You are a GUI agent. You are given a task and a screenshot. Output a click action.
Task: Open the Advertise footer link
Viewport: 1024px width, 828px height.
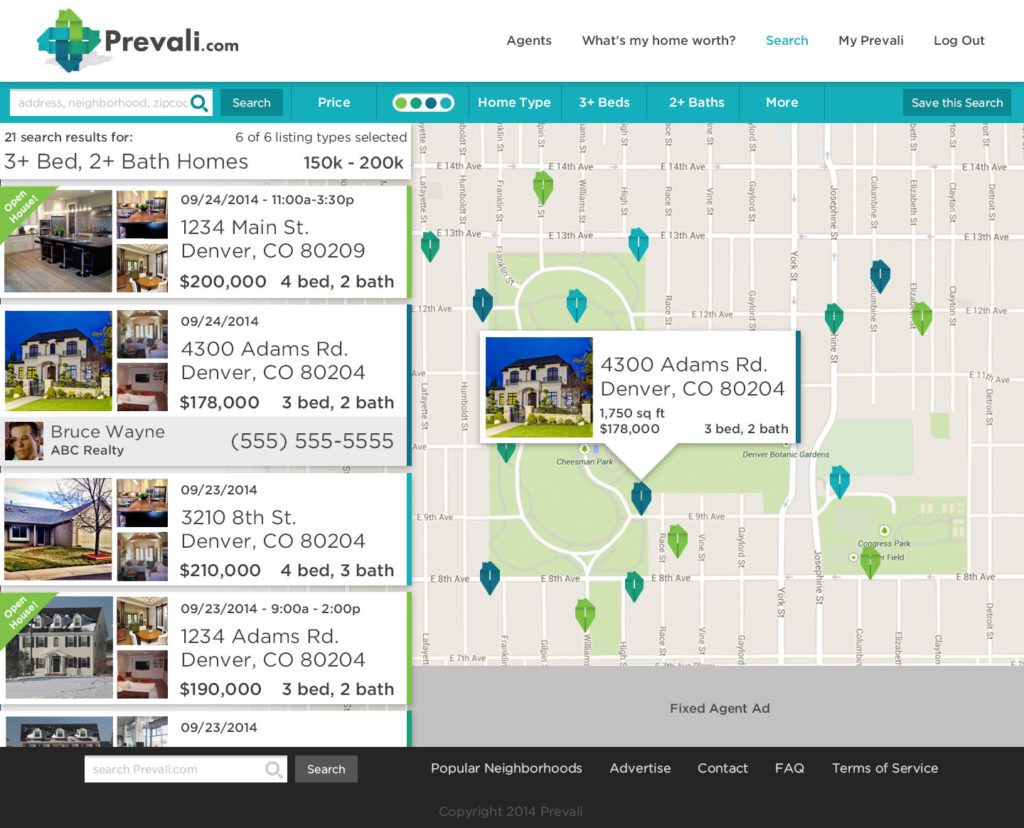[x=640, y=769]
